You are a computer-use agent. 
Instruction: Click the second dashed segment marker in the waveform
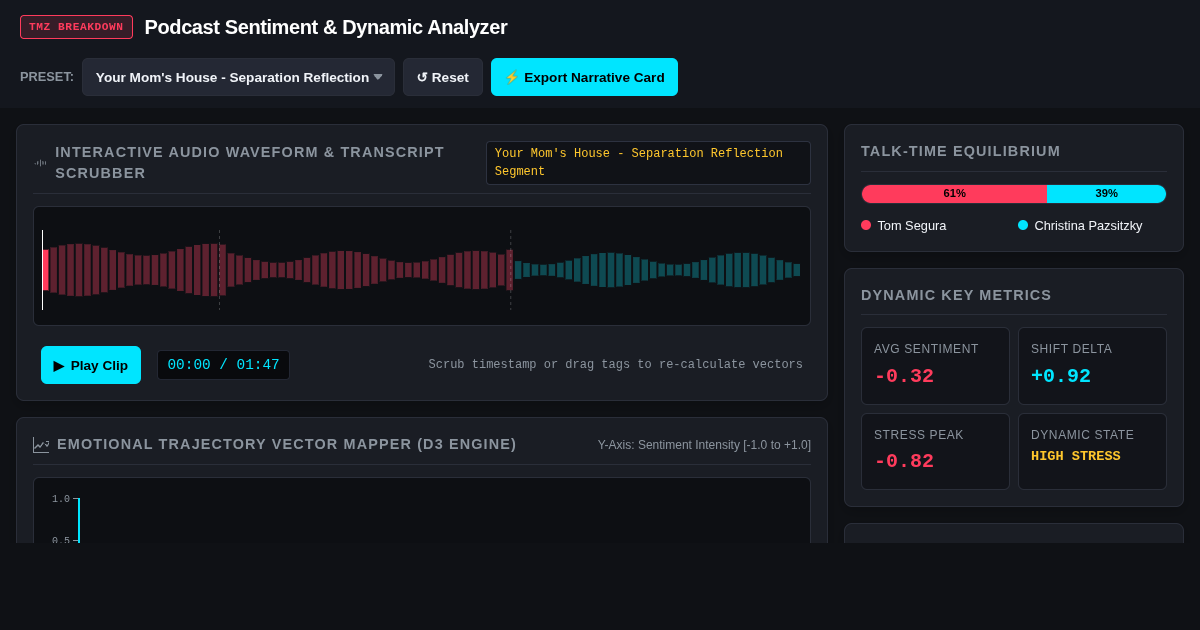pos(510,270)
